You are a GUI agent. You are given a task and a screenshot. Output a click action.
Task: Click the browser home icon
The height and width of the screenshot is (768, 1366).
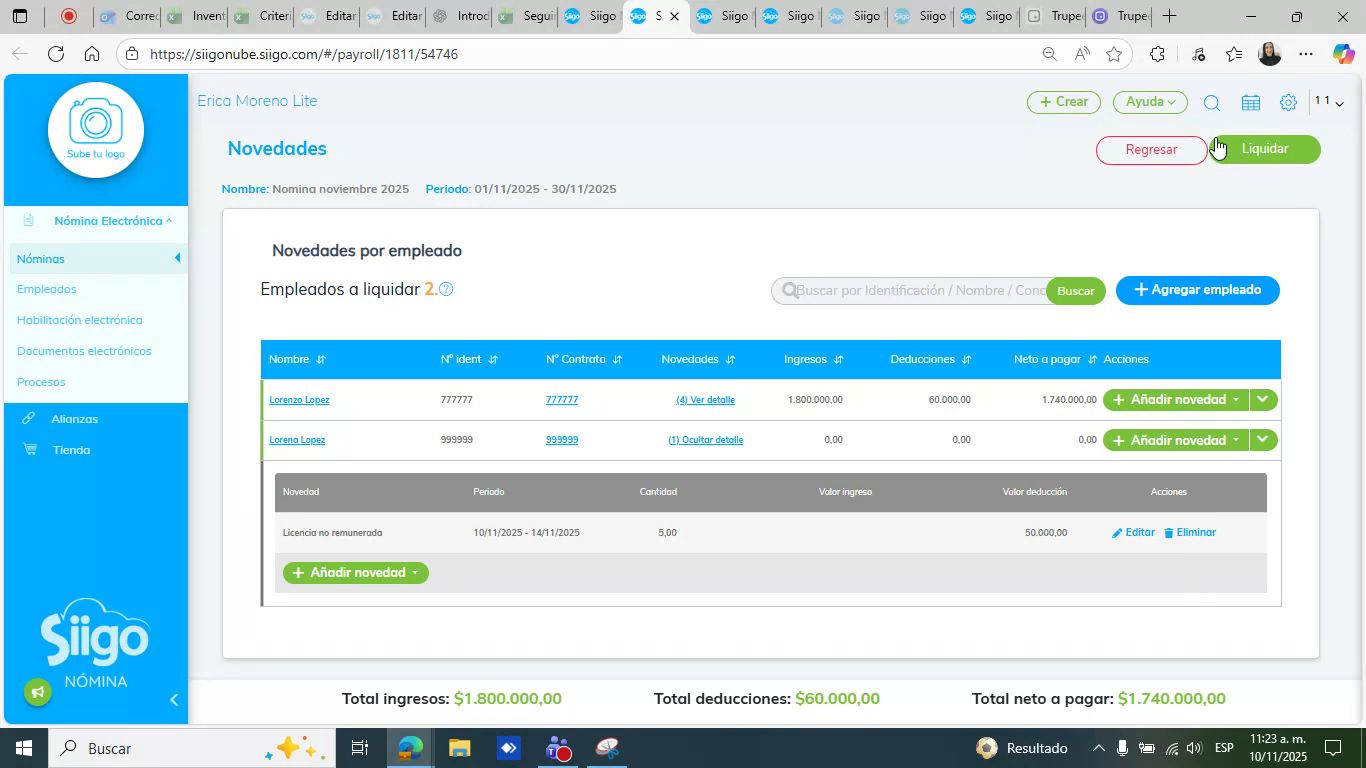coord(92,54)
